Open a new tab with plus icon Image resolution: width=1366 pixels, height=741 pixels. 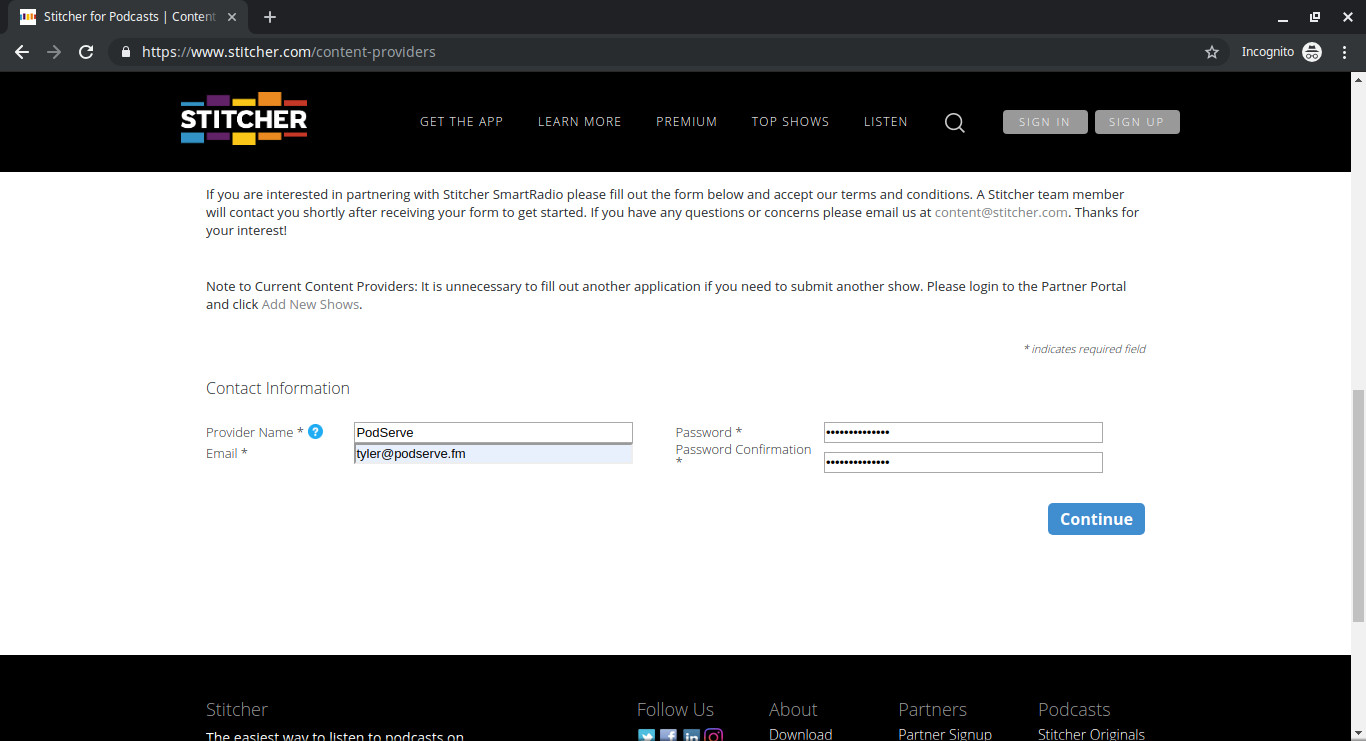[270, 17]
